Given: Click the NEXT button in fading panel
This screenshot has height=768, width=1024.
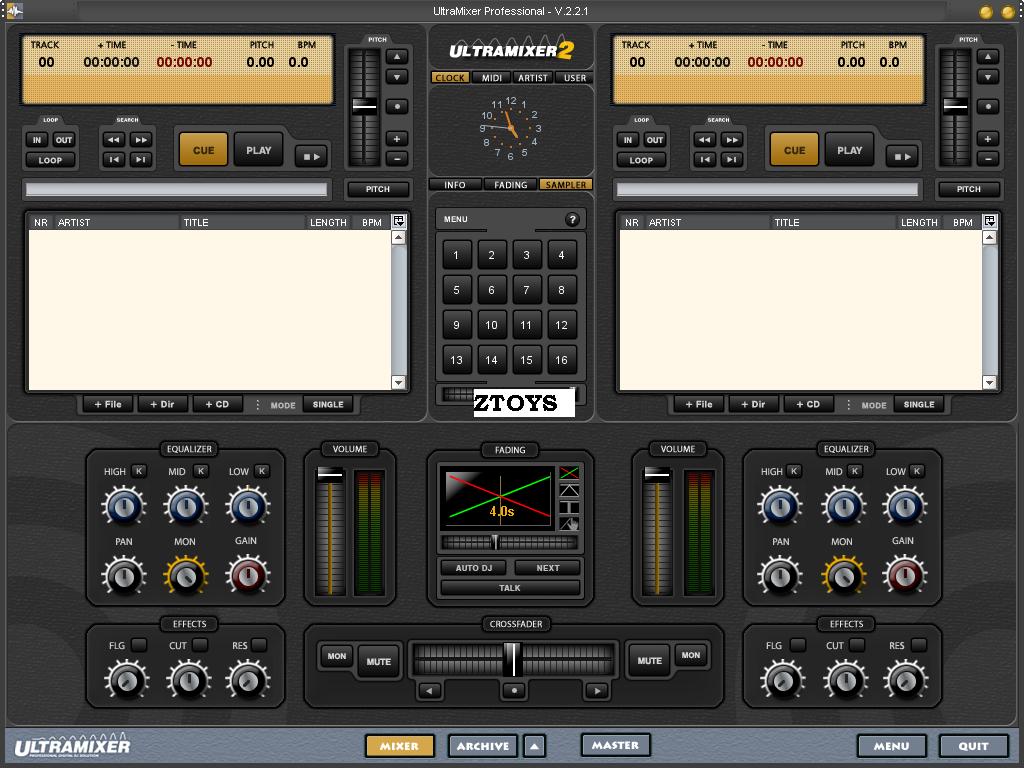Looking at the screenshot, I should [548, 568].
